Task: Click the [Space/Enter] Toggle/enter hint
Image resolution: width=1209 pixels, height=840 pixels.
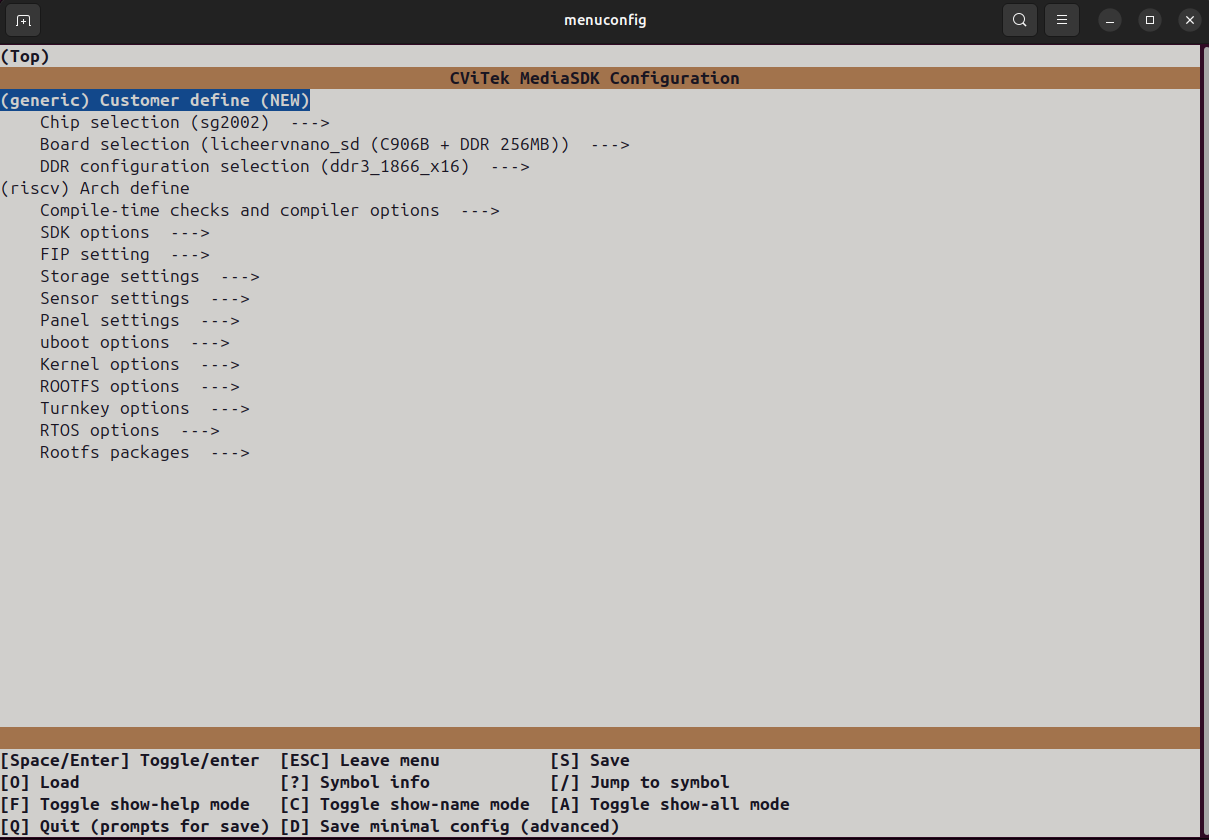Action: click(130, 760)
